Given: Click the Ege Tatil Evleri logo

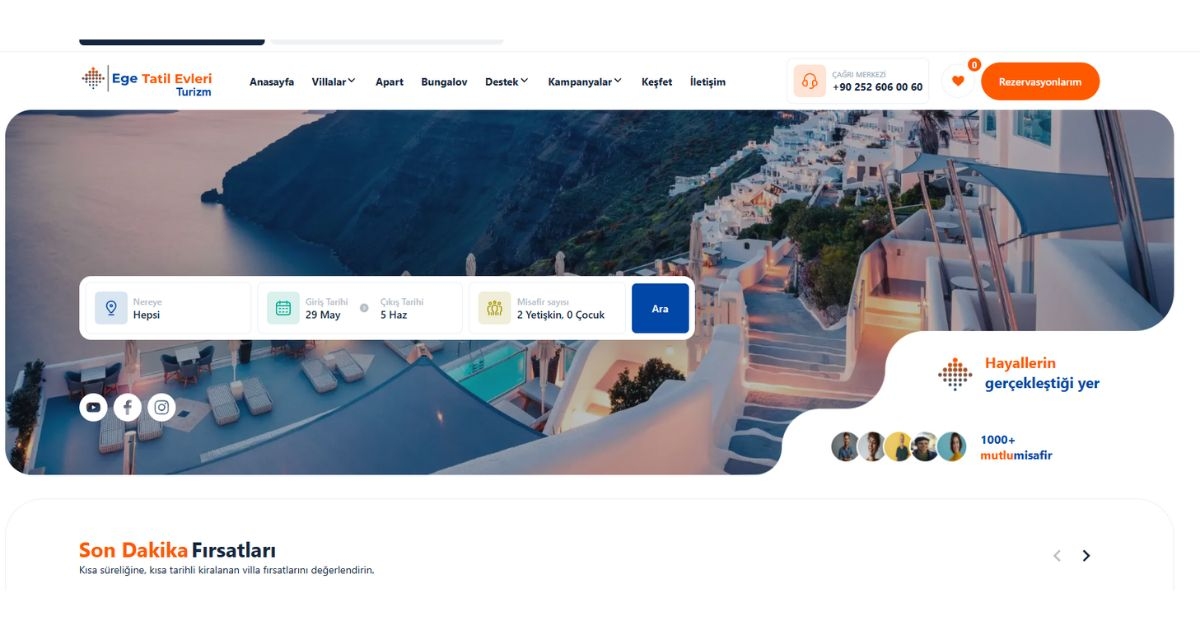Looking at the screenshot, I should coord(147,81).
